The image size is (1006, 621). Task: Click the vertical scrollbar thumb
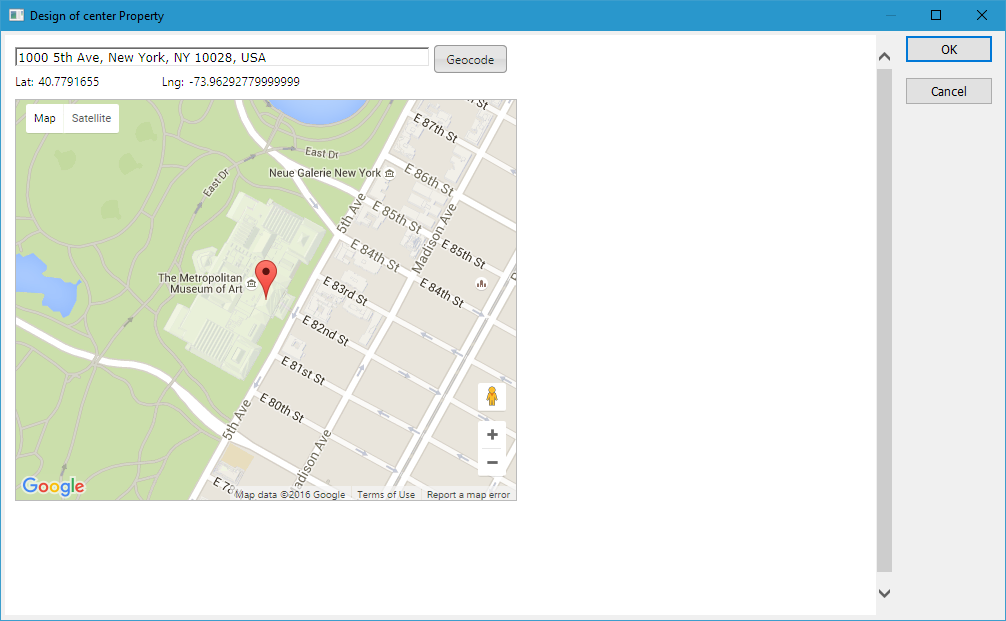pyautogui.click(x=884, y=319)
